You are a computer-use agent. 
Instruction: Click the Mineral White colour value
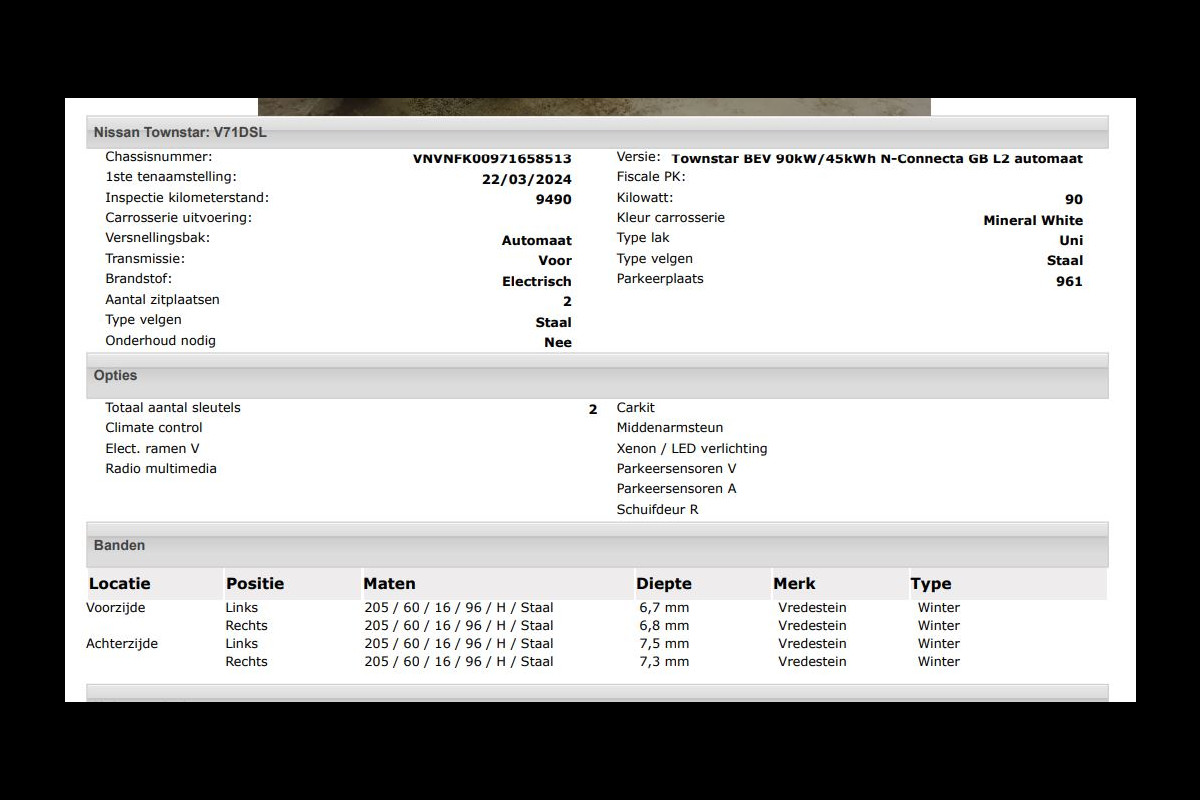pyautogui.click(x=1032, y=220)
